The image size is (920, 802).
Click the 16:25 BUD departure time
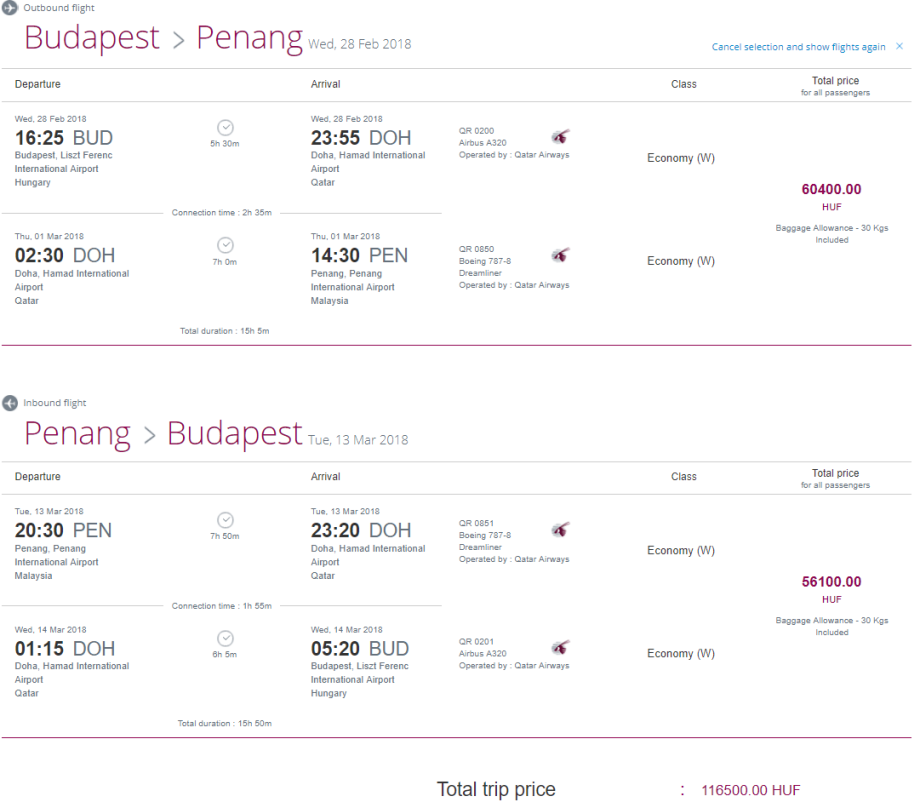[x=64, y=138]
